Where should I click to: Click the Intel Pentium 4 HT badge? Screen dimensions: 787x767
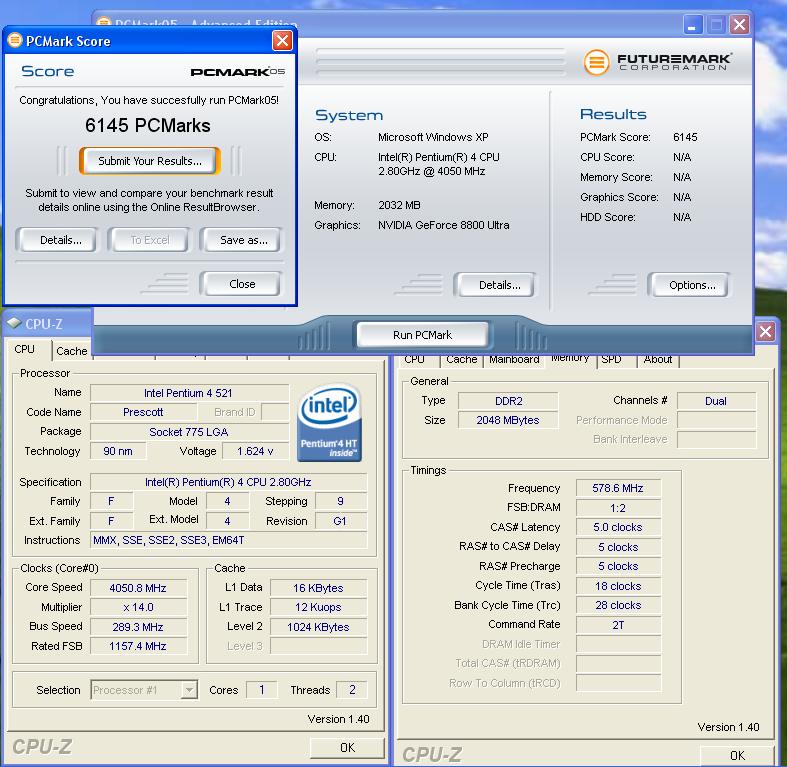point(329,423)
